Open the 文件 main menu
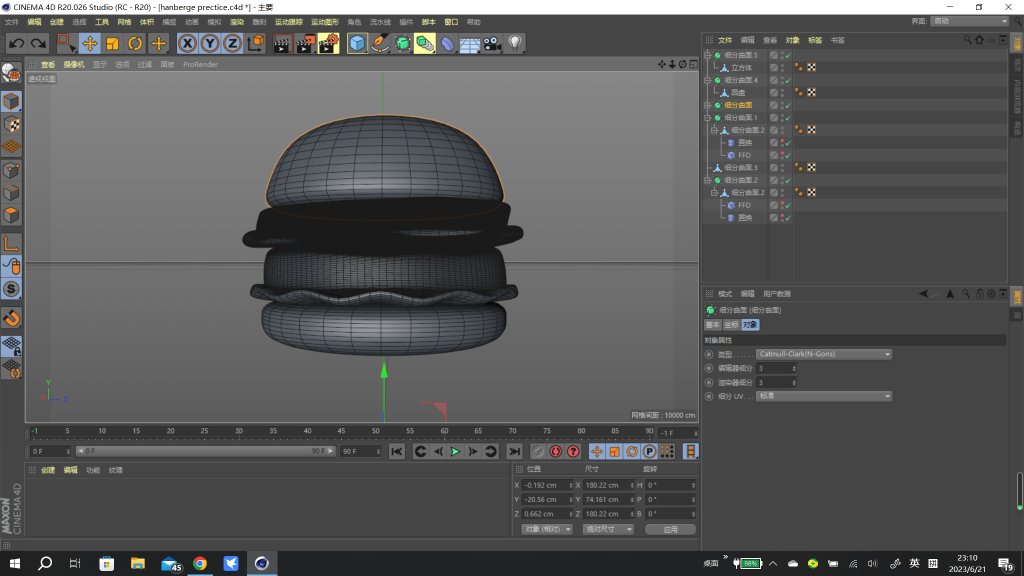 point(12,22)
